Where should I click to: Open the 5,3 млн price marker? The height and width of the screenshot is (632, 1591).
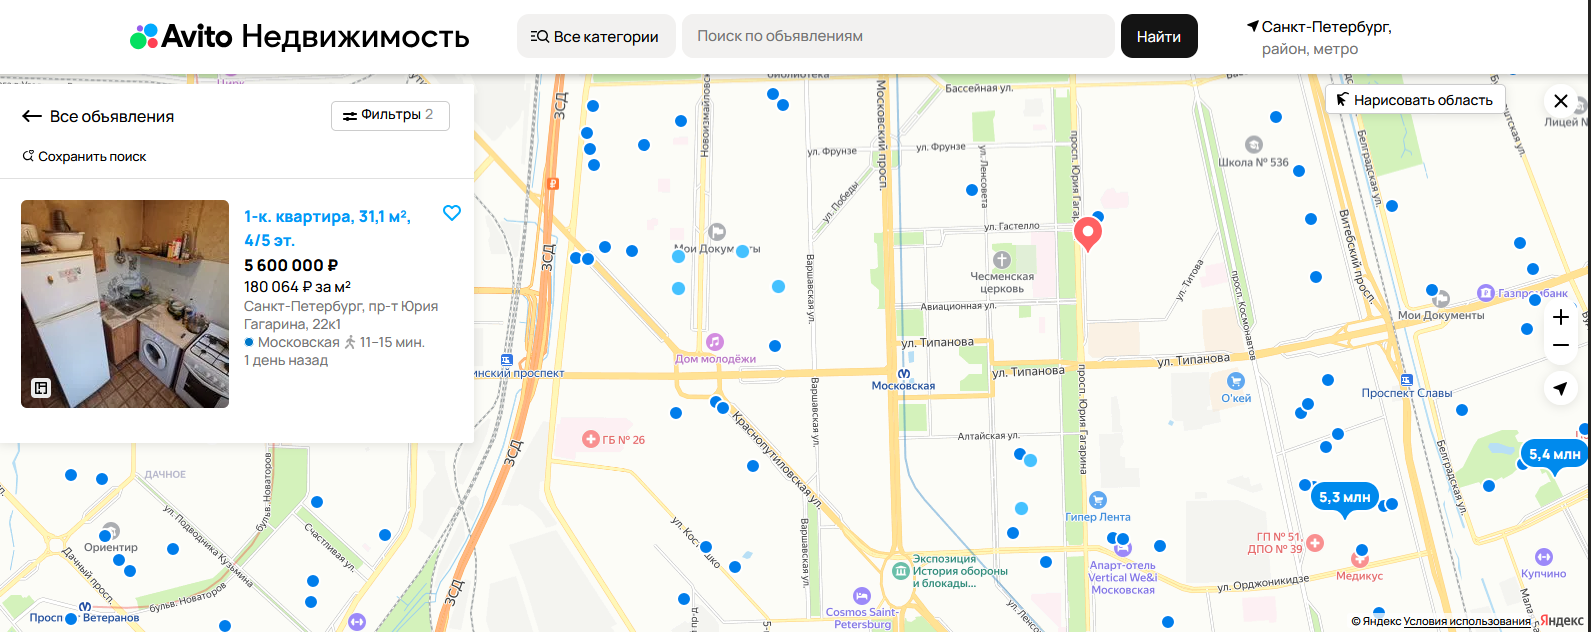pyautogui.click(x=1344, y=498)
